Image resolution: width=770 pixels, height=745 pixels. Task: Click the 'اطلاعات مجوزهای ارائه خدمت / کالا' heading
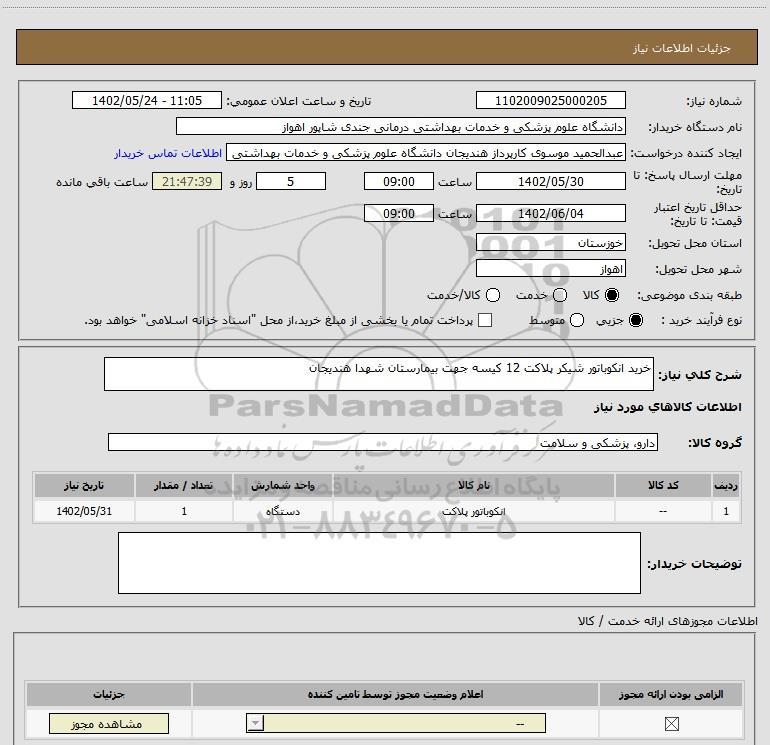tap(667, 621)
